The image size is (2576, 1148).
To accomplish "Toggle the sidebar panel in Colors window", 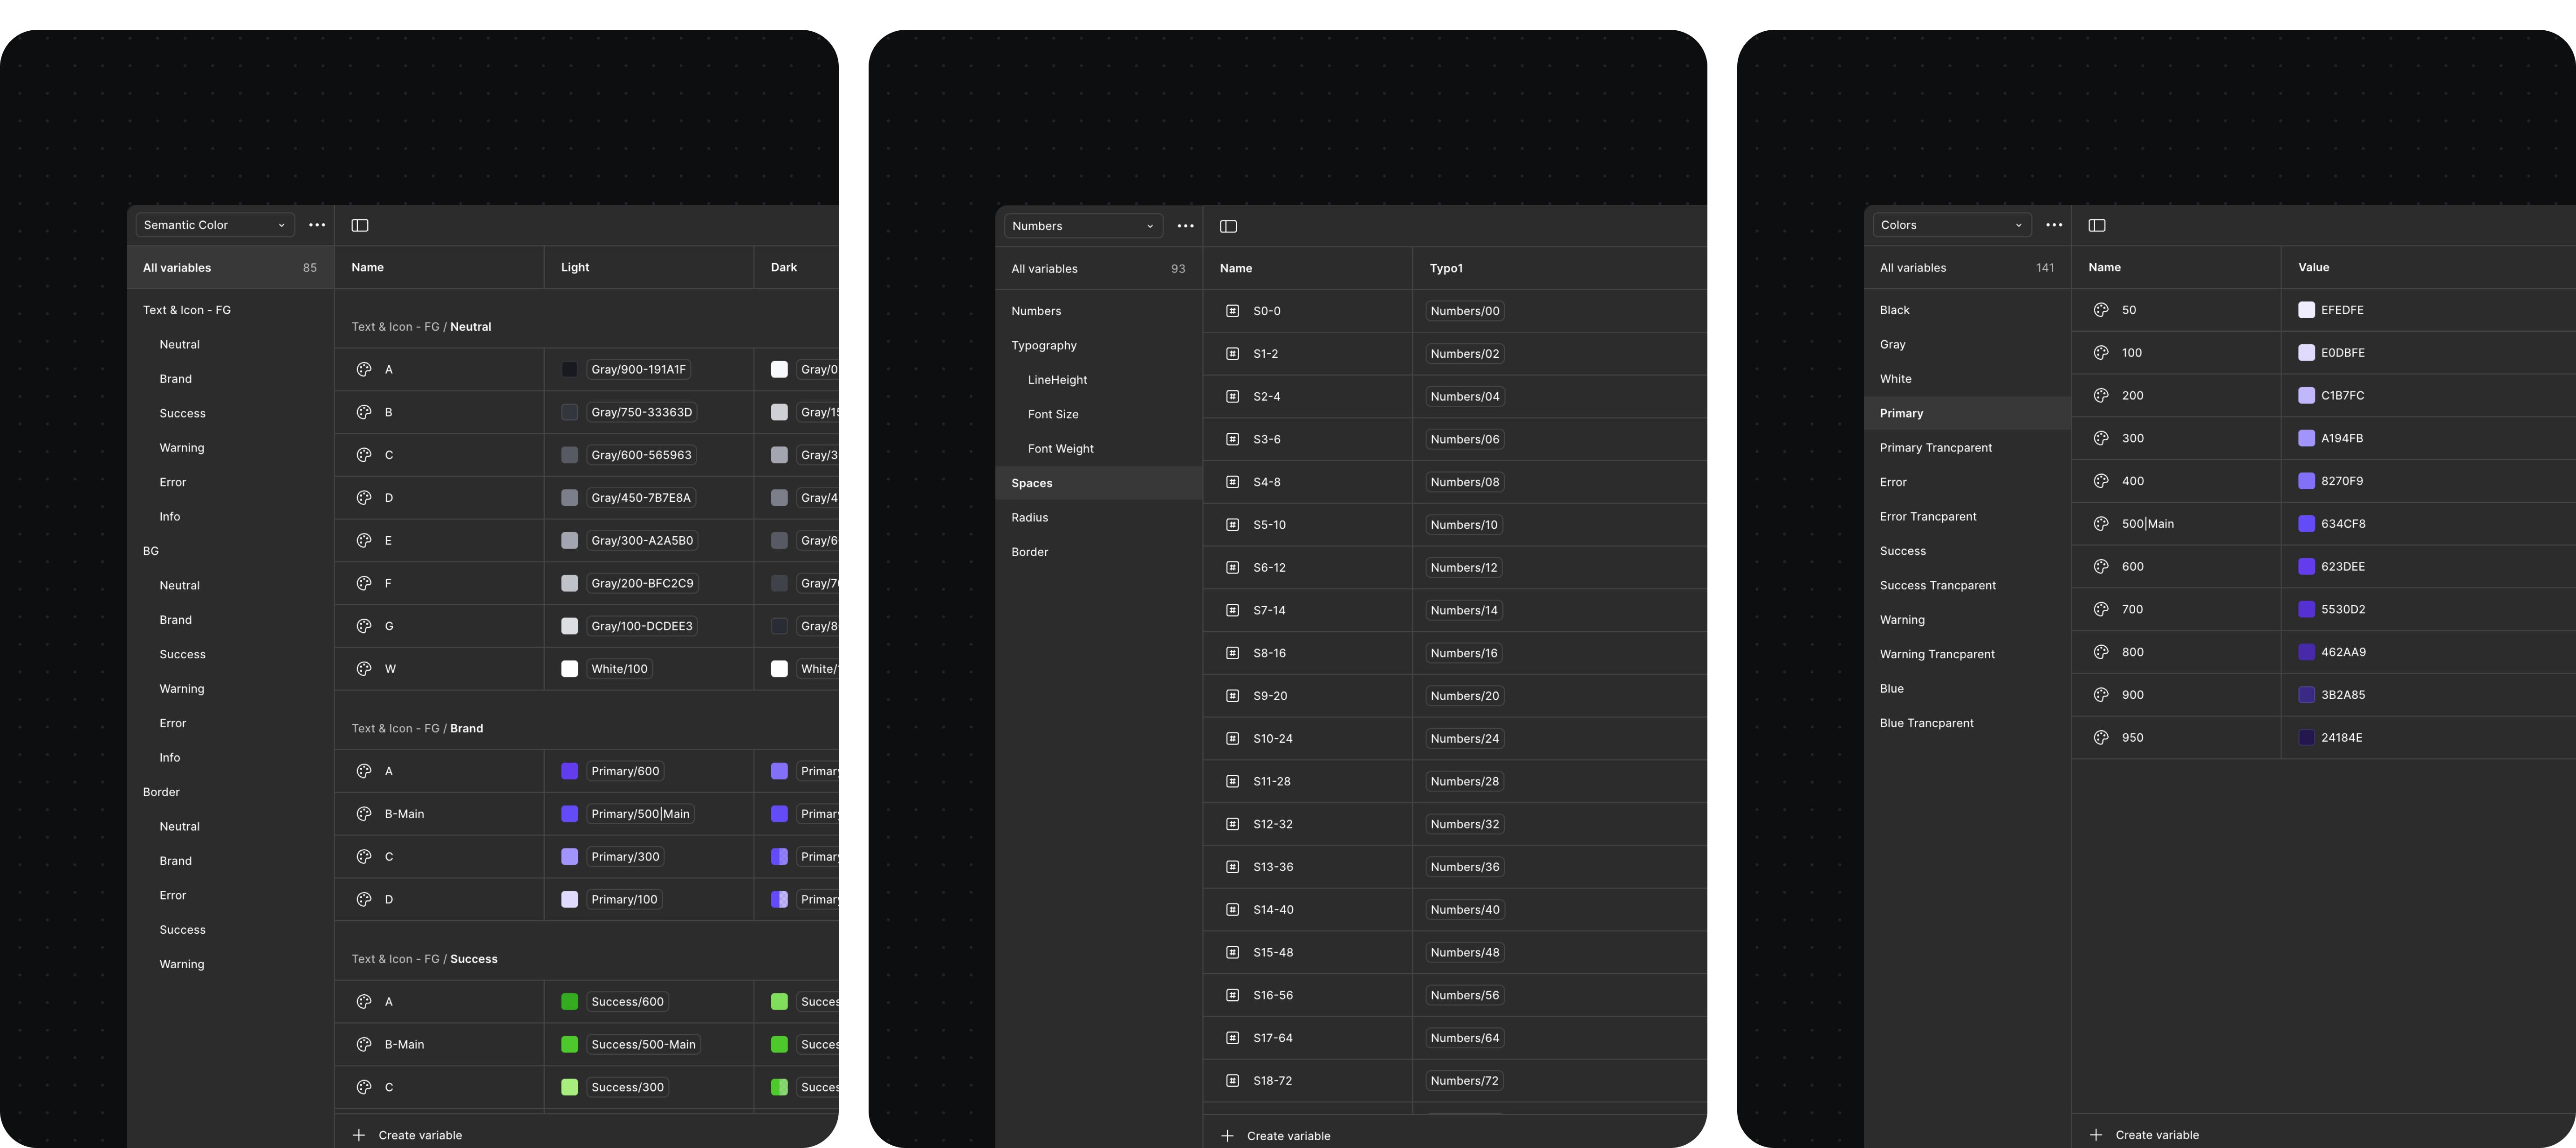I will pos(2097,225).
